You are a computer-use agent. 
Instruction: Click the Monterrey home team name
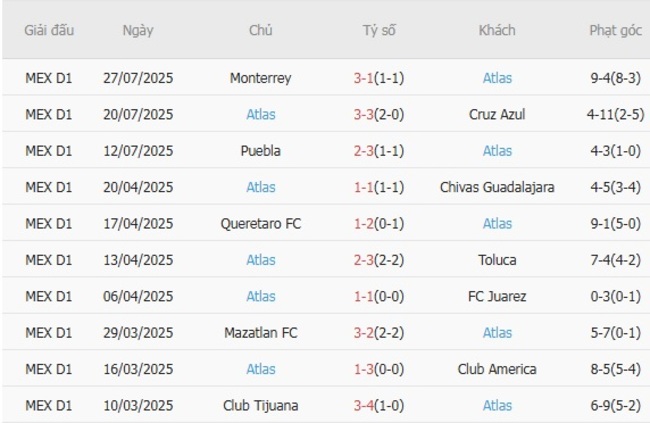pyautogui.click(x=260, y=78)
